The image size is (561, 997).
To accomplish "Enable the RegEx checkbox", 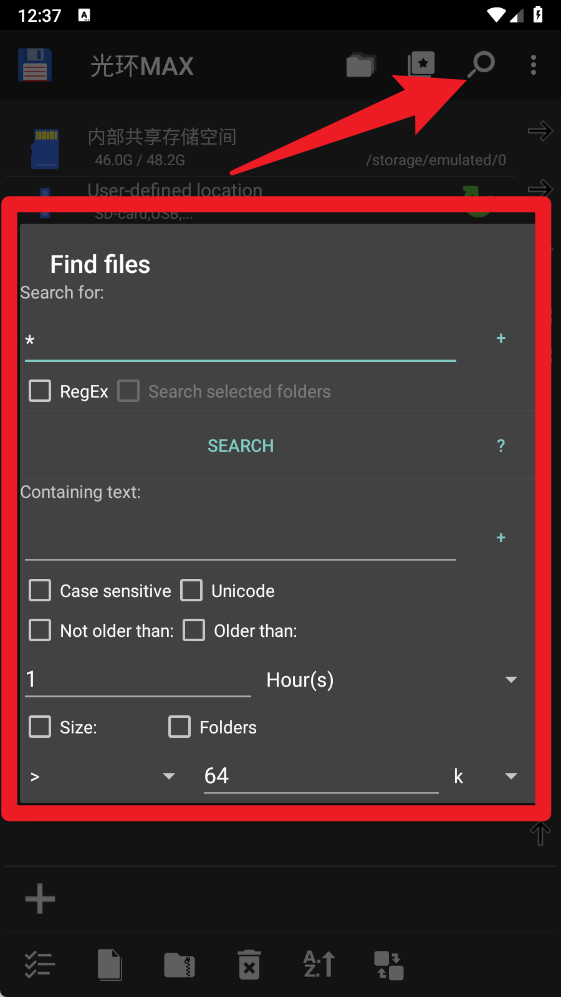I will (x=40, y=391).
